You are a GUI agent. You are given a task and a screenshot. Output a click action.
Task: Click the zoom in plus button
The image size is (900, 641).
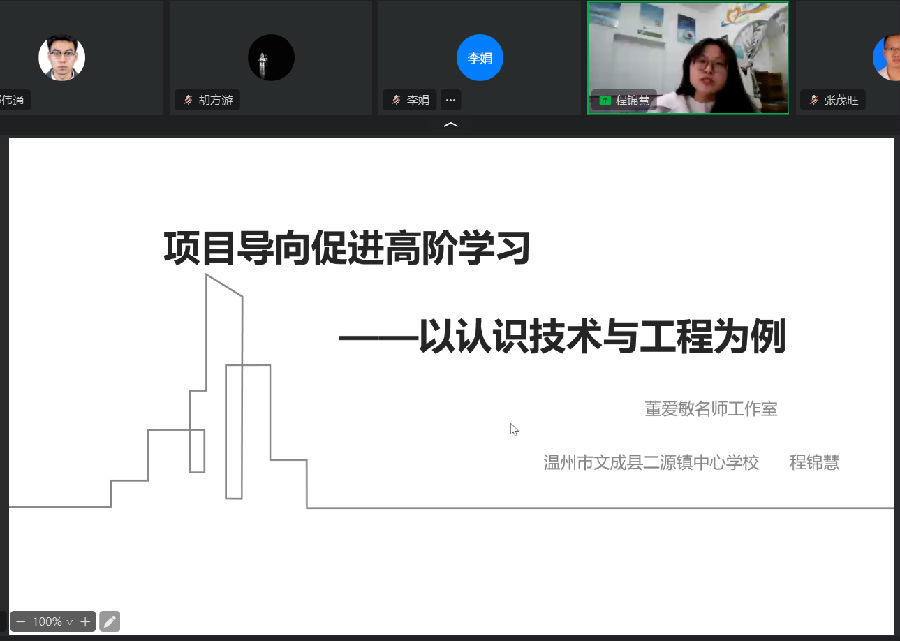click(85, 622)
